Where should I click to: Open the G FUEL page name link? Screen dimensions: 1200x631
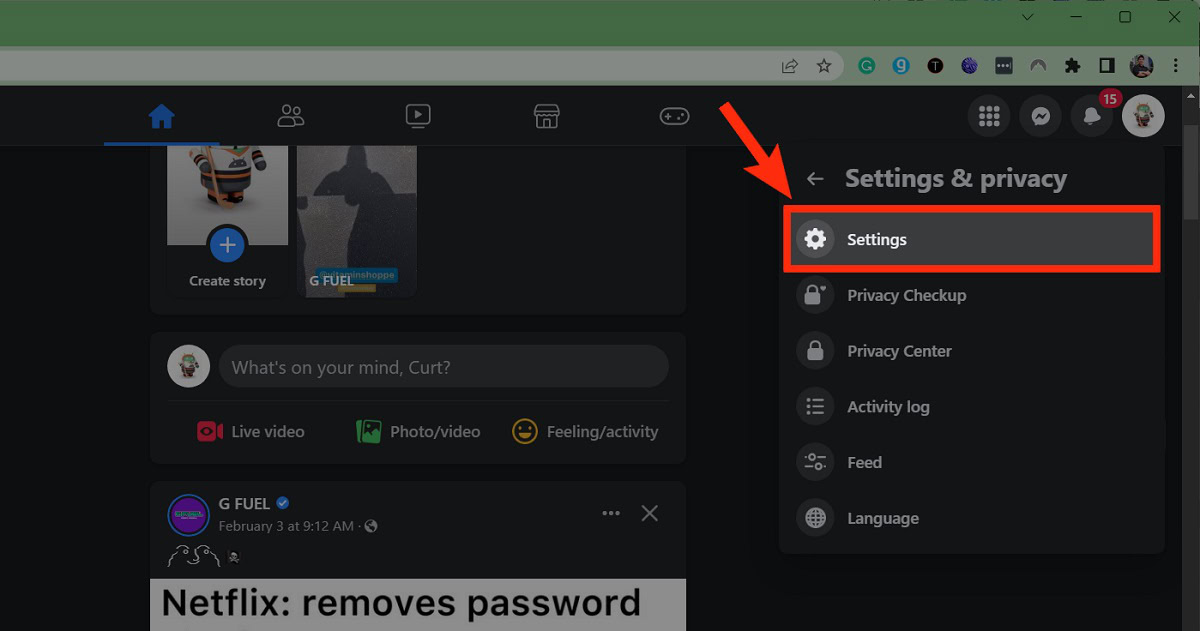coord(245,504)
